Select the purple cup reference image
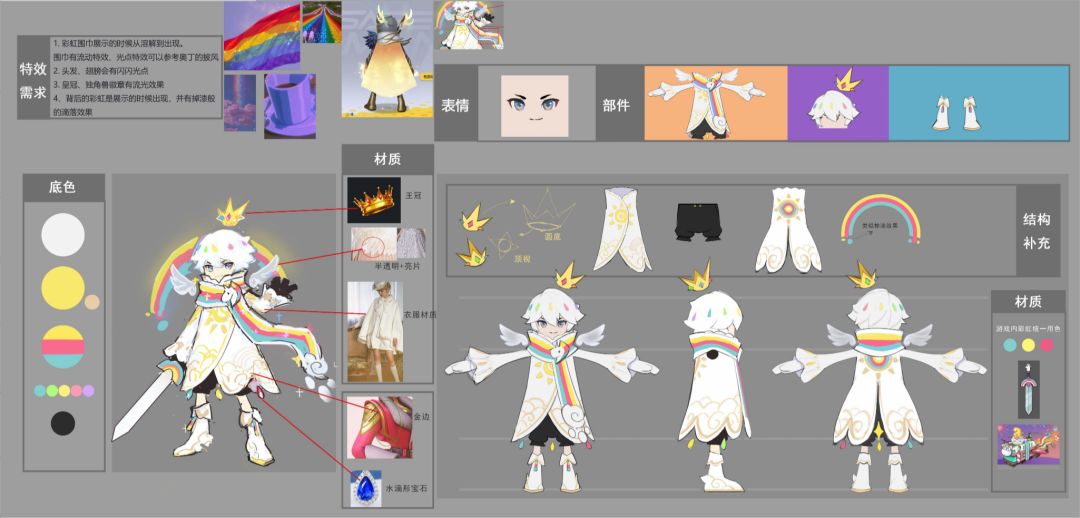The width and height of the screenshot is (1080, 518). click(x=289, y=106)
